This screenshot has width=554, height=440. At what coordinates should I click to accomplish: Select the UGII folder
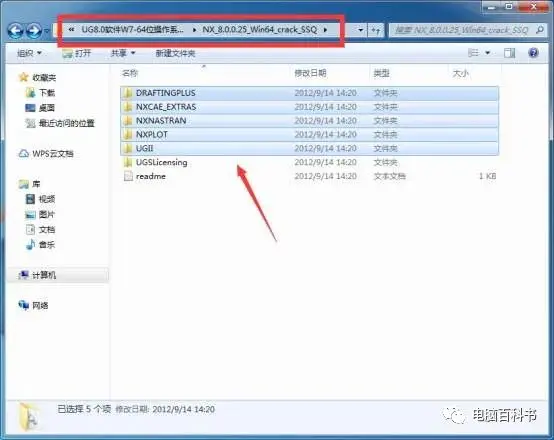[x=310, y=148]
